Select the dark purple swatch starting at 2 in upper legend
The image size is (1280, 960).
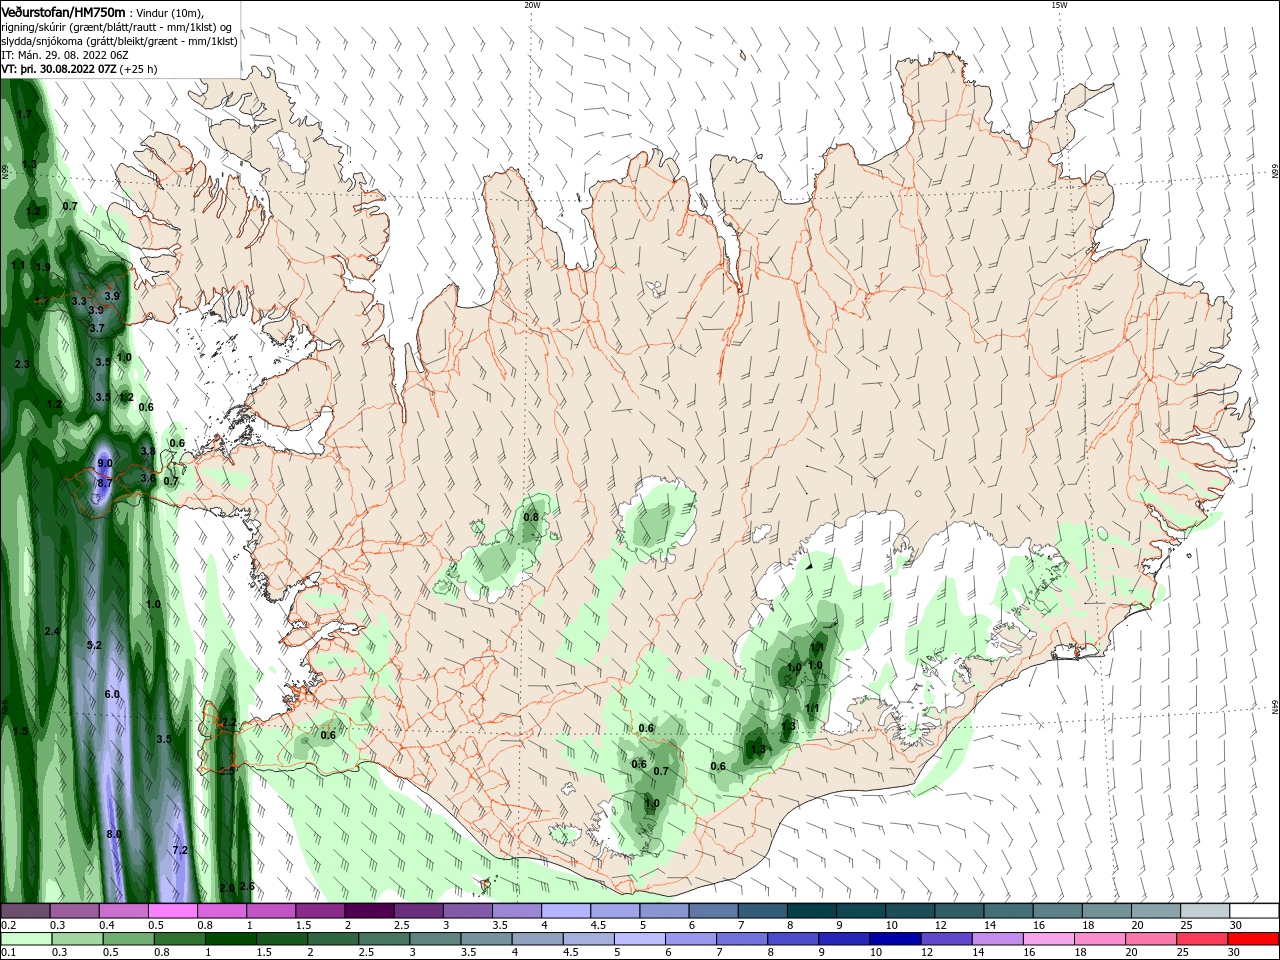(x=368, y=911)
